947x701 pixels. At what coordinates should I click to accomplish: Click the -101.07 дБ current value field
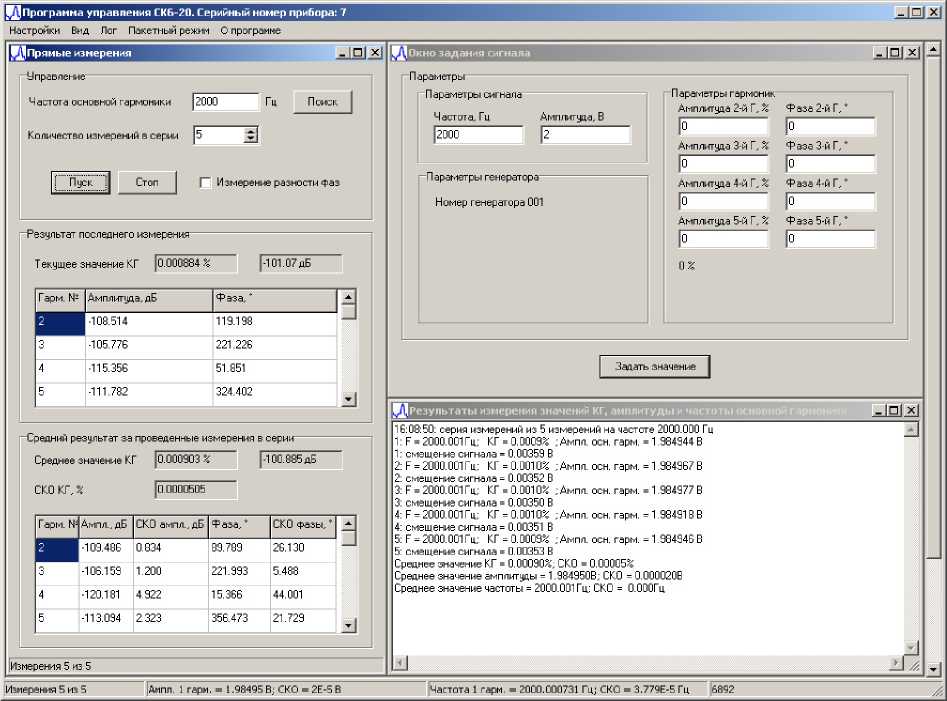(301, 264)
